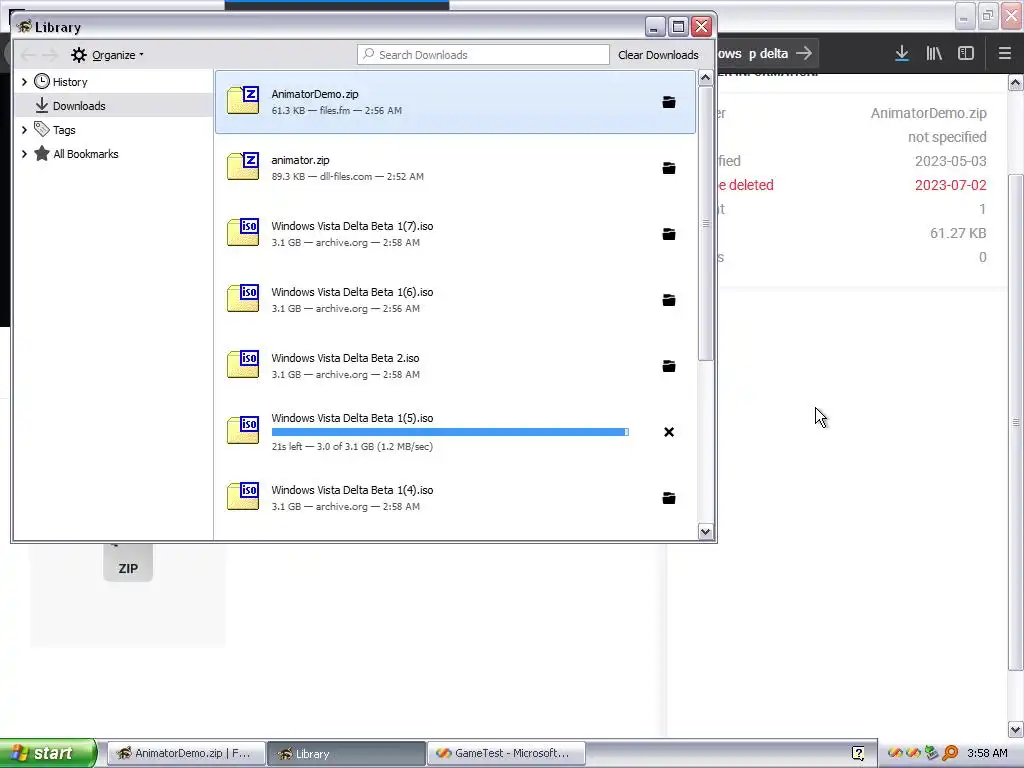1024x768 pixels.
Task: Open containing folder for animator.zip
Action: [x=669, y=168]
